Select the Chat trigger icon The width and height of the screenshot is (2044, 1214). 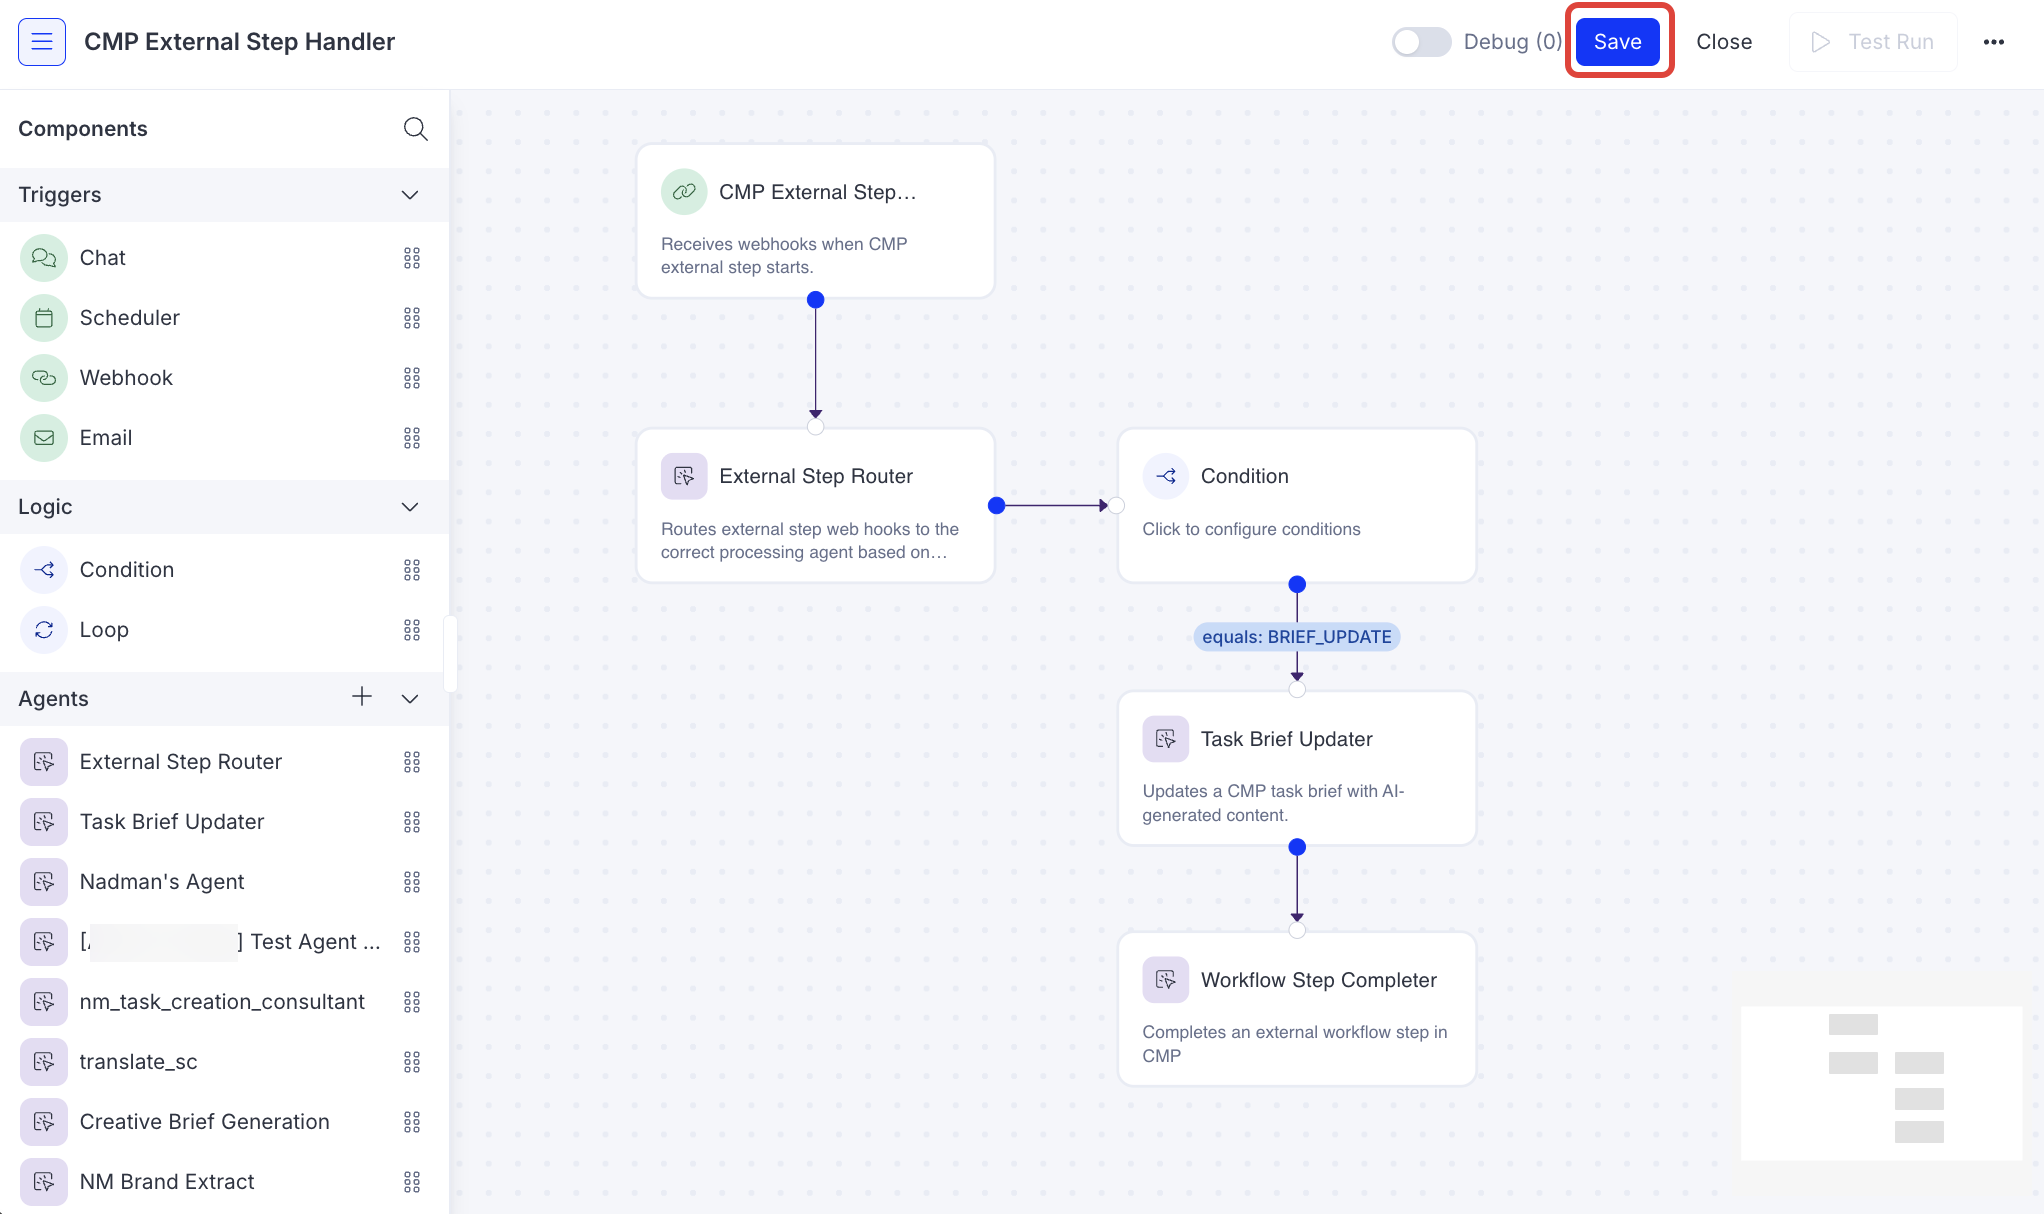[x=43, y=257]
